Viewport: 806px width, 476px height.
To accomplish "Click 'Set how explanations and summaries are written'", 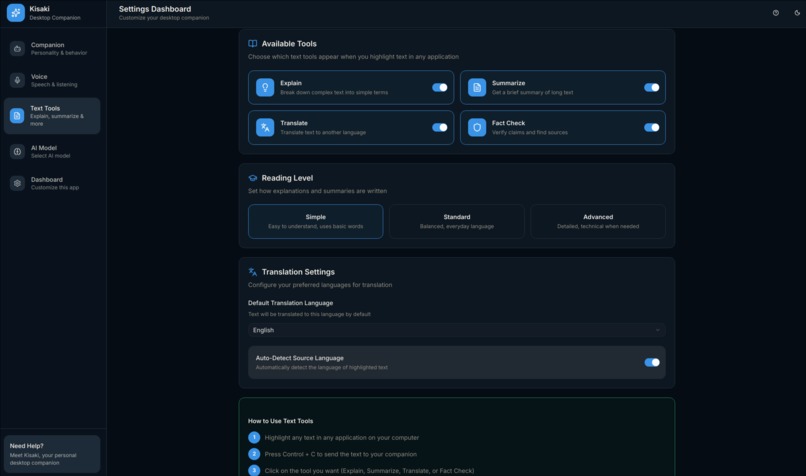I will pos(317,191).
